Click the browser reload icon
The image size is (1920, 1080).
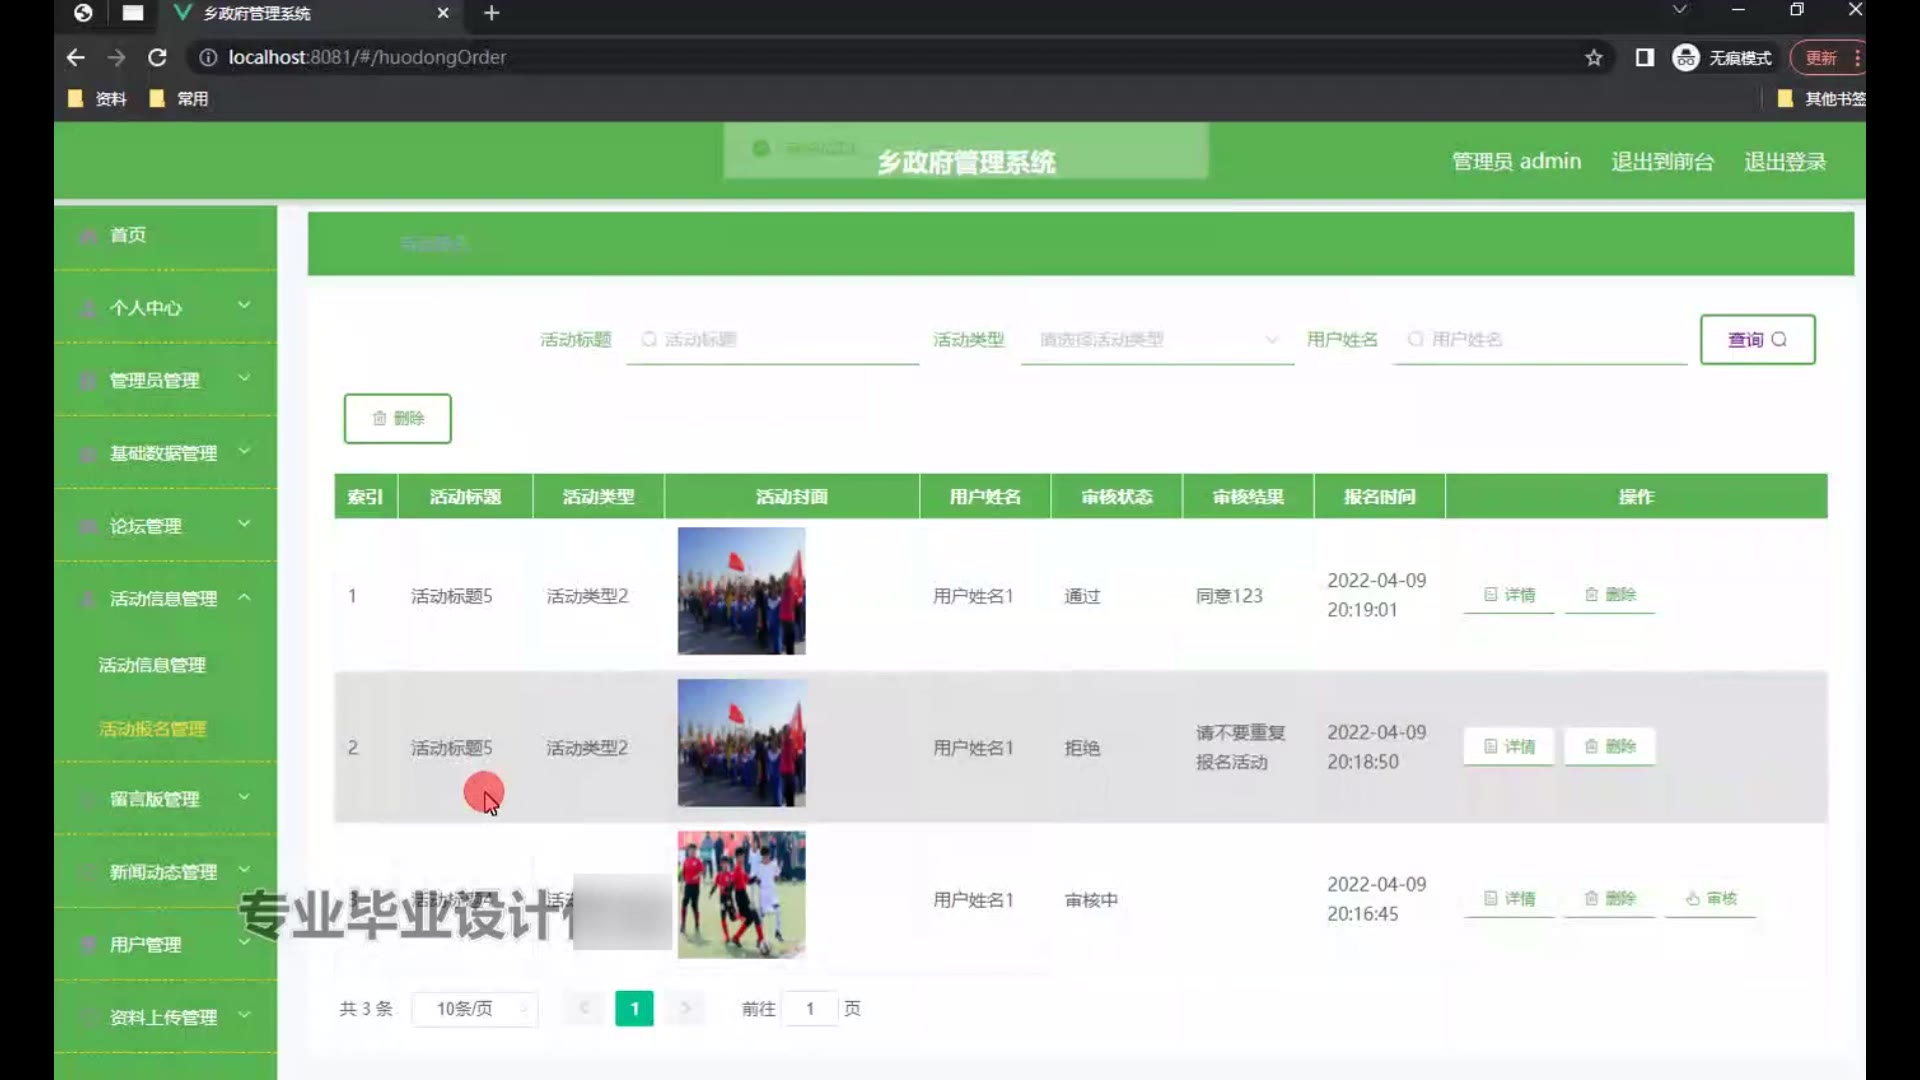pyautogui.click(x=157, y=57)
